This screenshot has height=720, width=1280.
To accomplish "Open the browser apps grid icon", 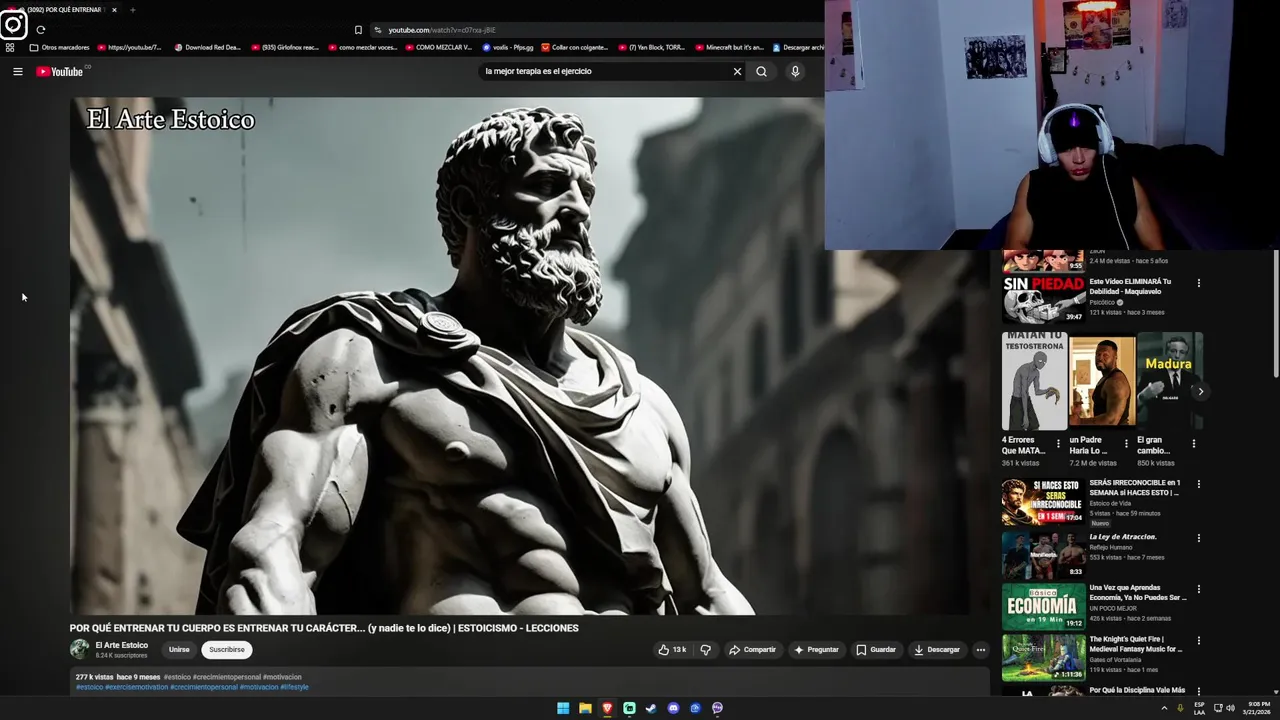I will click(x=10, y=47).
